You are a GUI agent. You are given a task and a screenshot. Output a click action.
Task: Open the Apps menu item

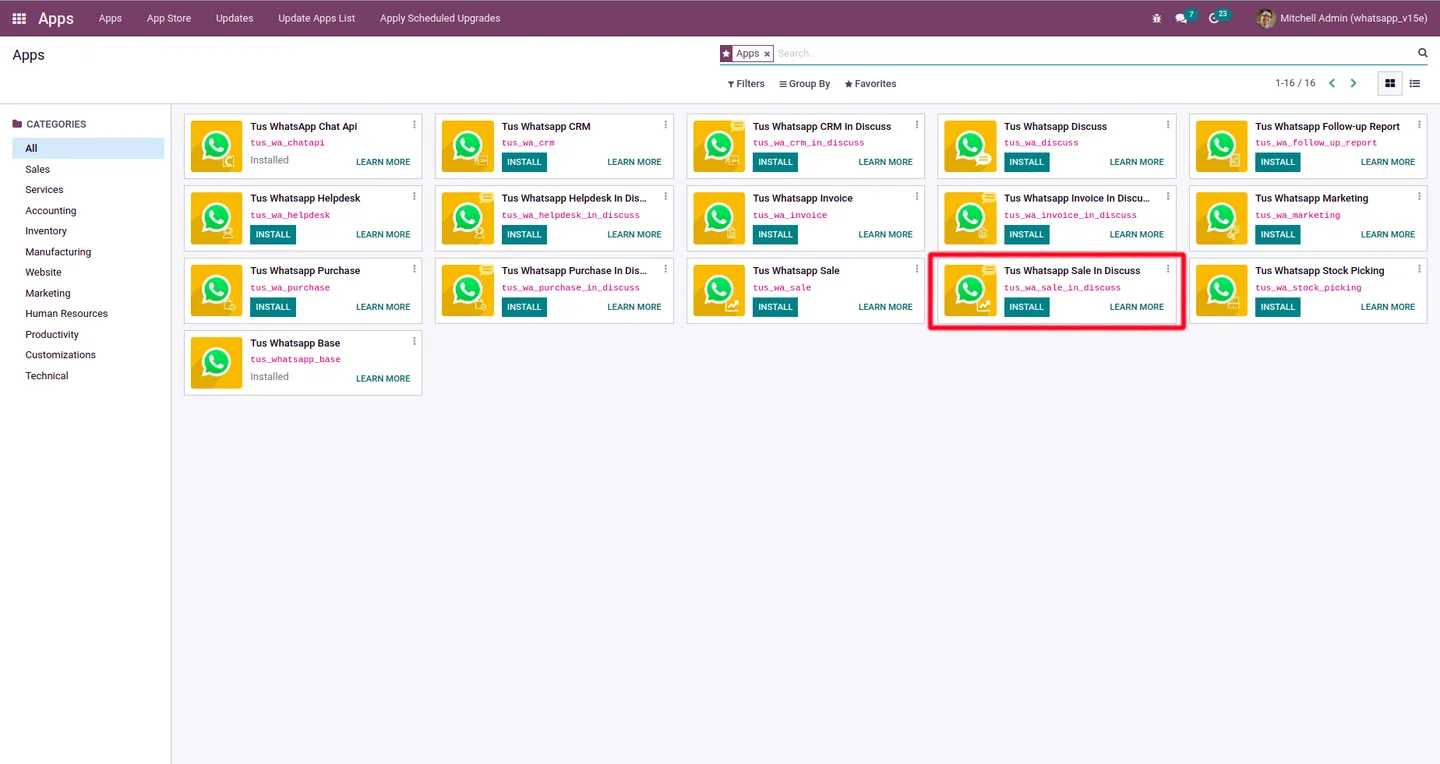tap(110, 18)
